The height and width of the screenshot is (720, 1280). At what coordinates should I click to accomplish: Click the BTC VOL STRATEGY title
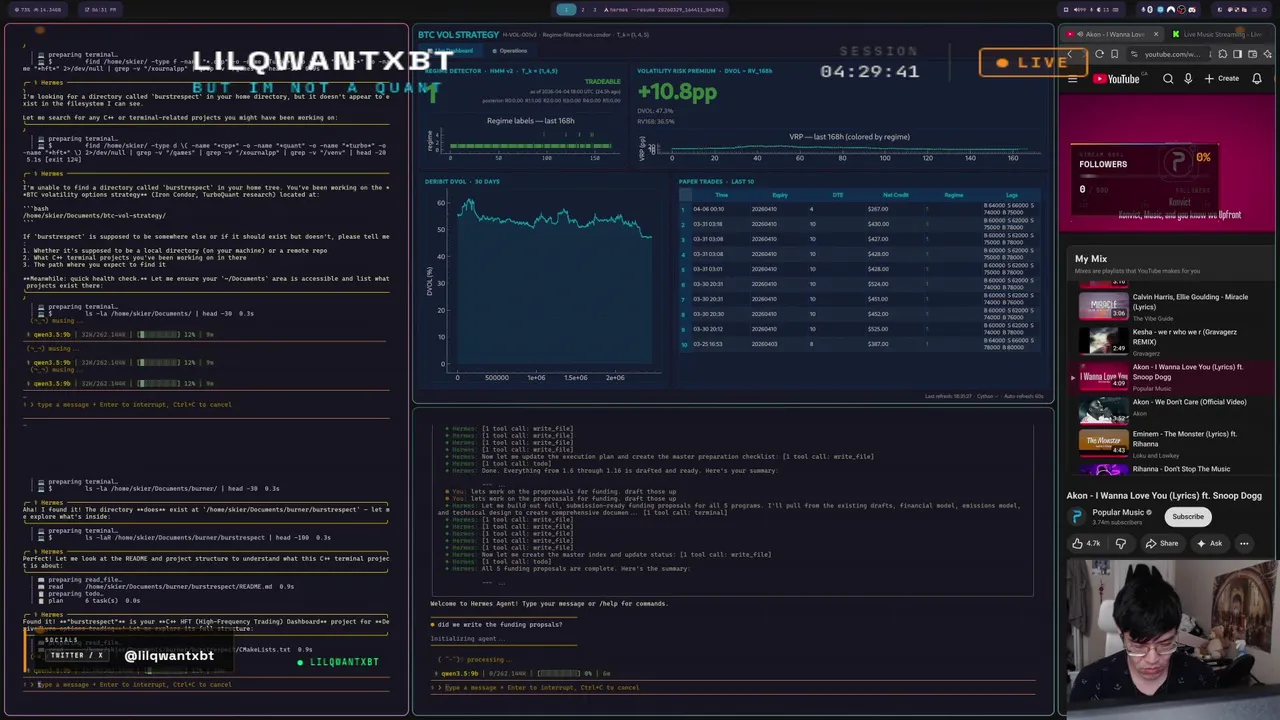(x=458, y=35)
